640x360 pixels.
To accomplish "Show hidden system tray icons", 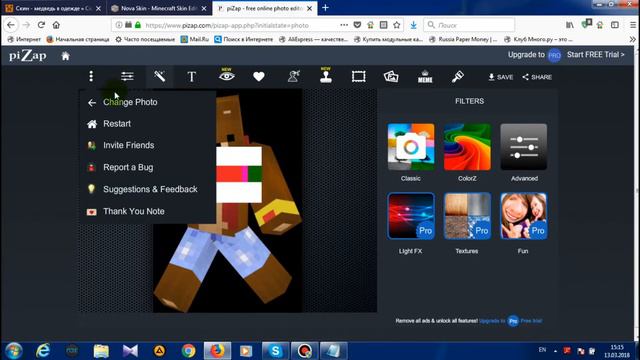I will tap(556, 351).
